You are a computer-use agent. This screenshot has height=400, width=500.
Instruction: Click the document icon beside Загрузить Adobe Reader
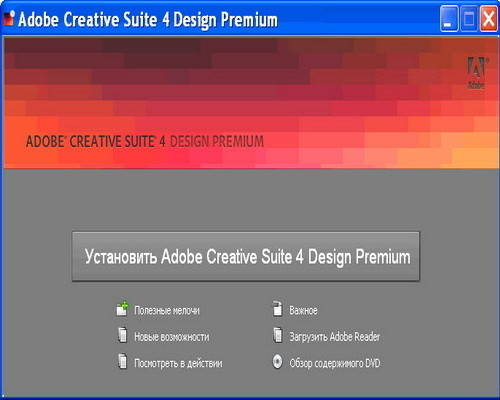tap(277, 335)
